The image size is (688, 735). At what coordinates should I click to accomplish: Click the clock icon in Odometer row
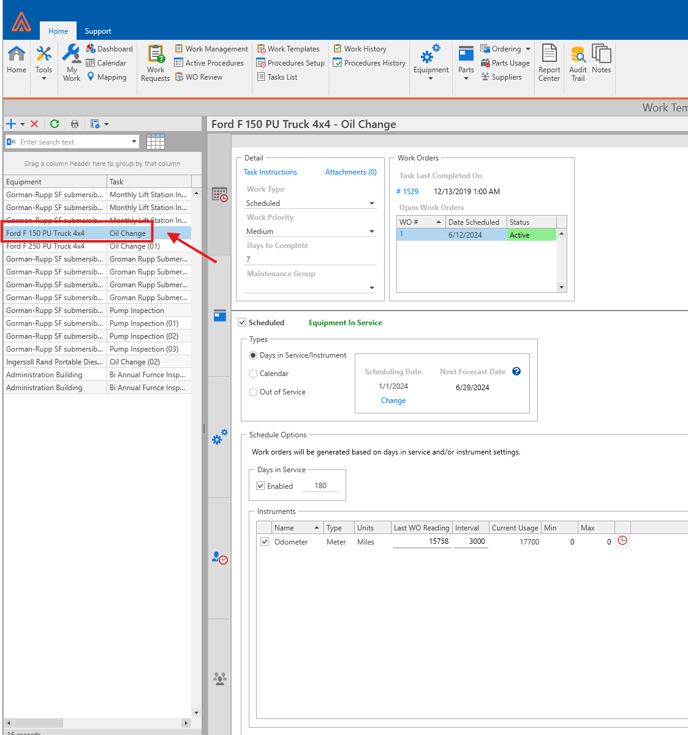click(622, 540)
